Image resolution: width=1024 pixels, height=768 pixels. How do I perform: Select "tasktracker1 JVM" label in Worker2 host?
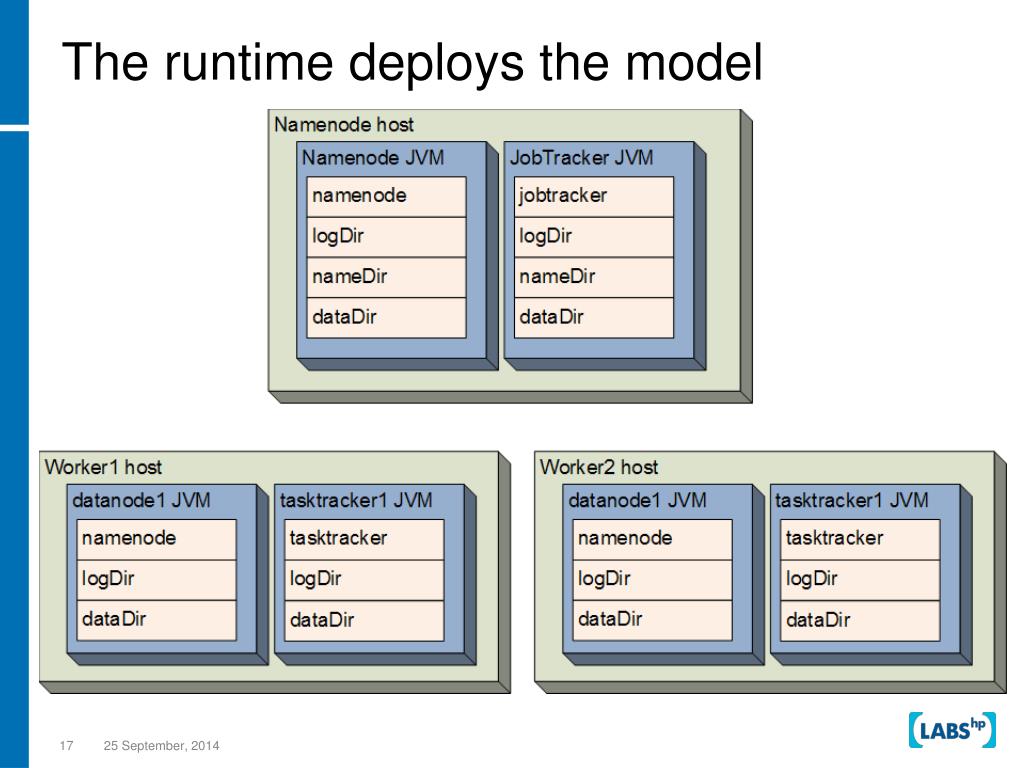(x=852, y=500)
